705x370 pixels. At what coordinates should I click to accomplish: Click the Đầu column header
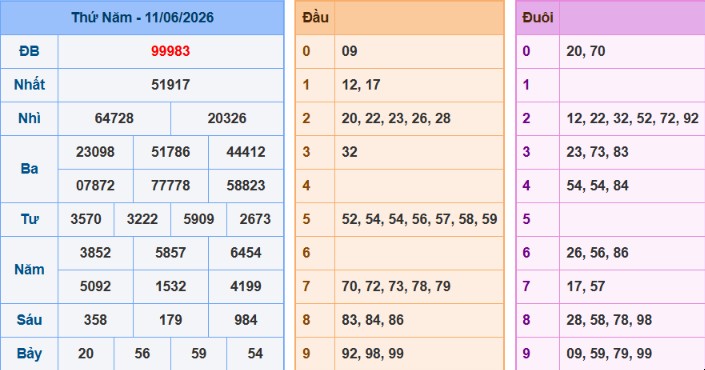pyautogui.click(x=315, y=18)
